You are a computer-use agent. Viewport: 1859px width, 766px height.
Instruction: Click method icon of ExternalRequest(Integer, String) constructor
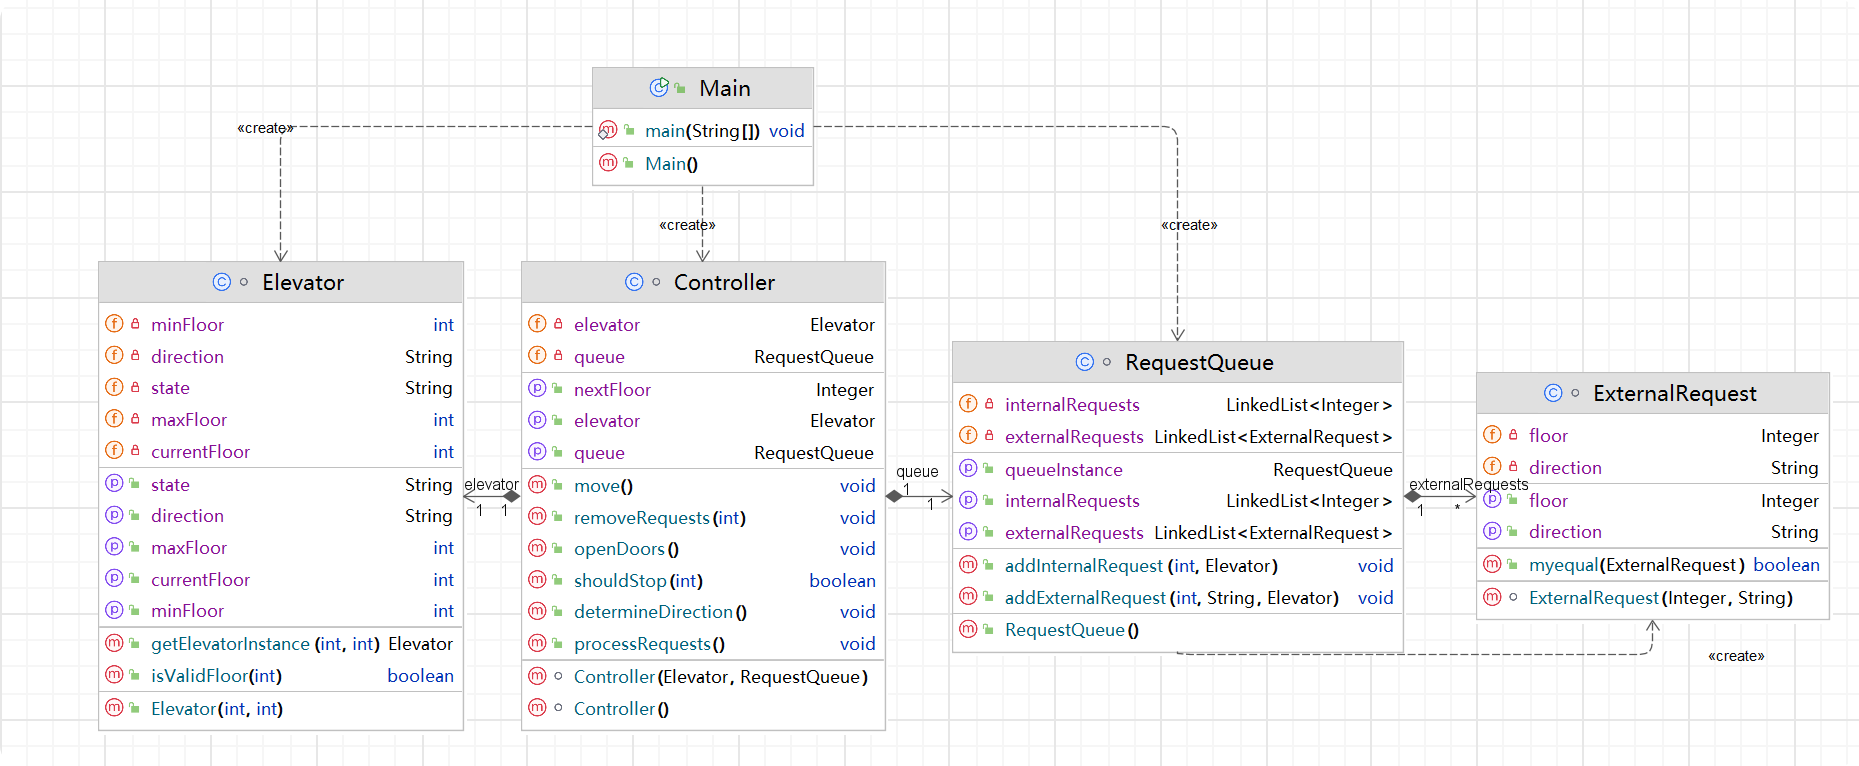click(x=1492, y=596)
